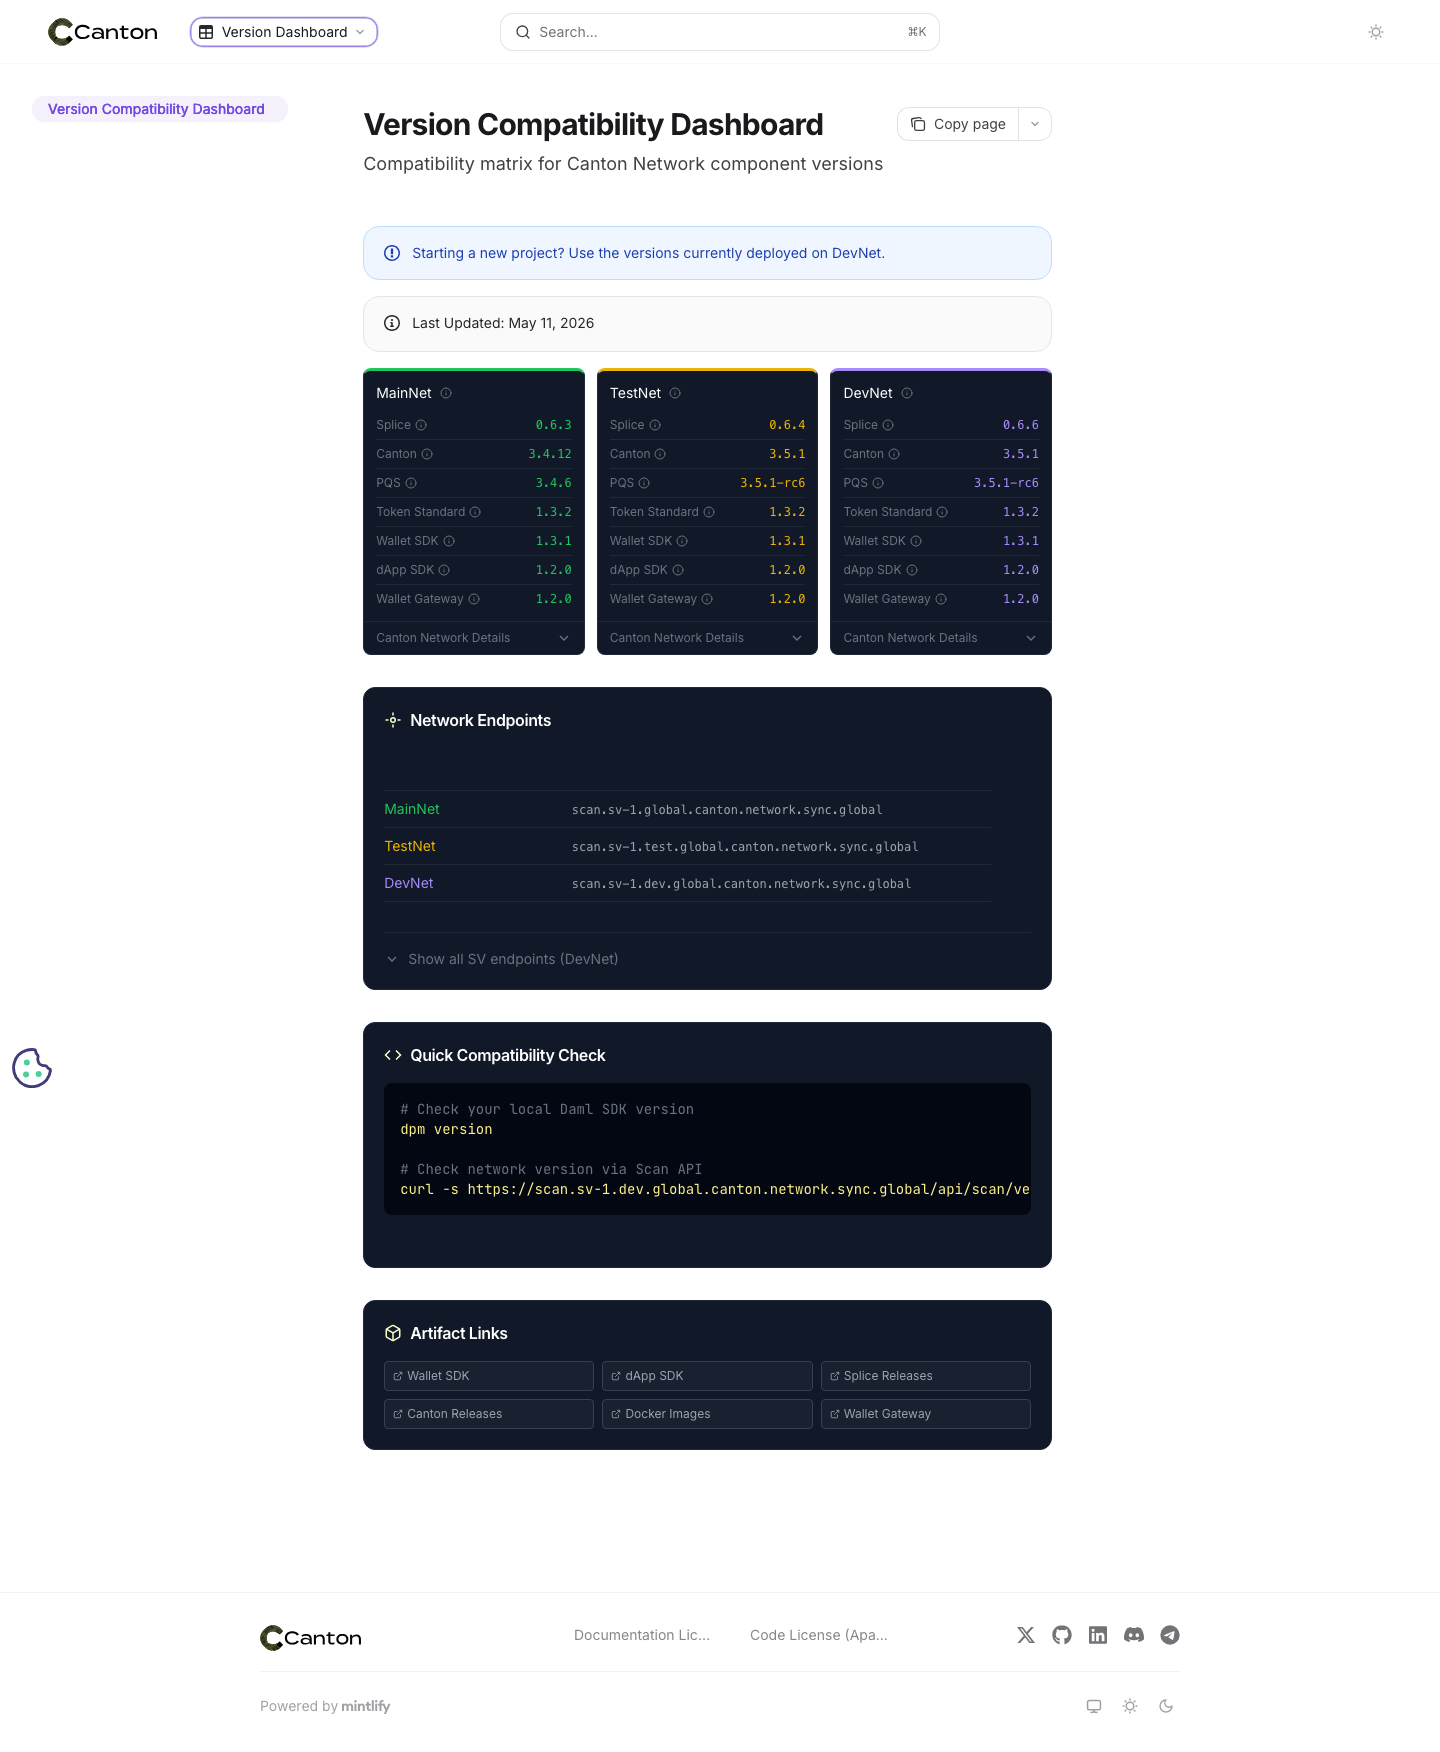1440x1752 pixels.
Task: Click DevNet Splice version 0.6.6
Action: tap(1021, 425)
